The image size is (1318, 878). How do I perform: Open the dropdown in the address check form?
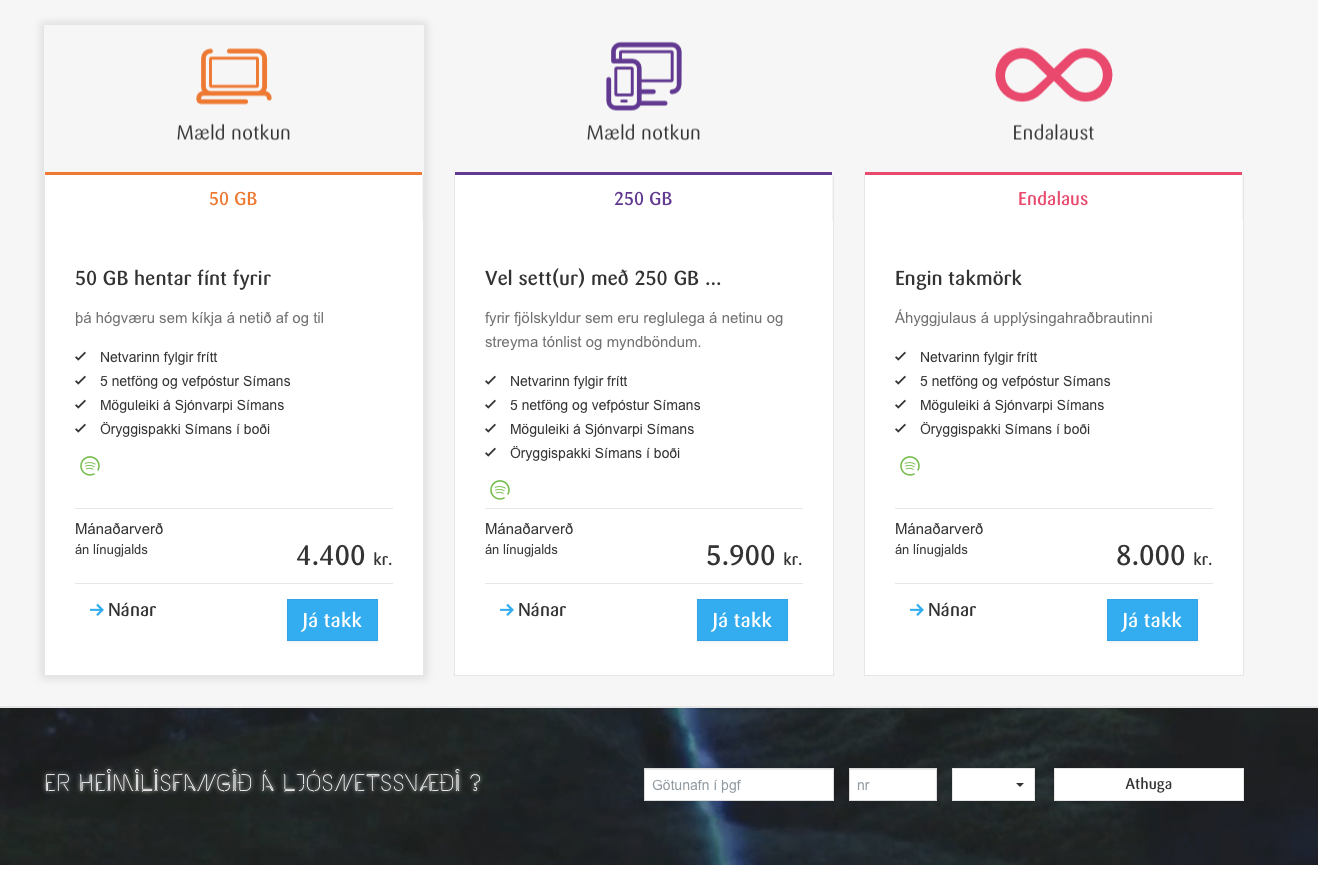(x=993, y=784)
